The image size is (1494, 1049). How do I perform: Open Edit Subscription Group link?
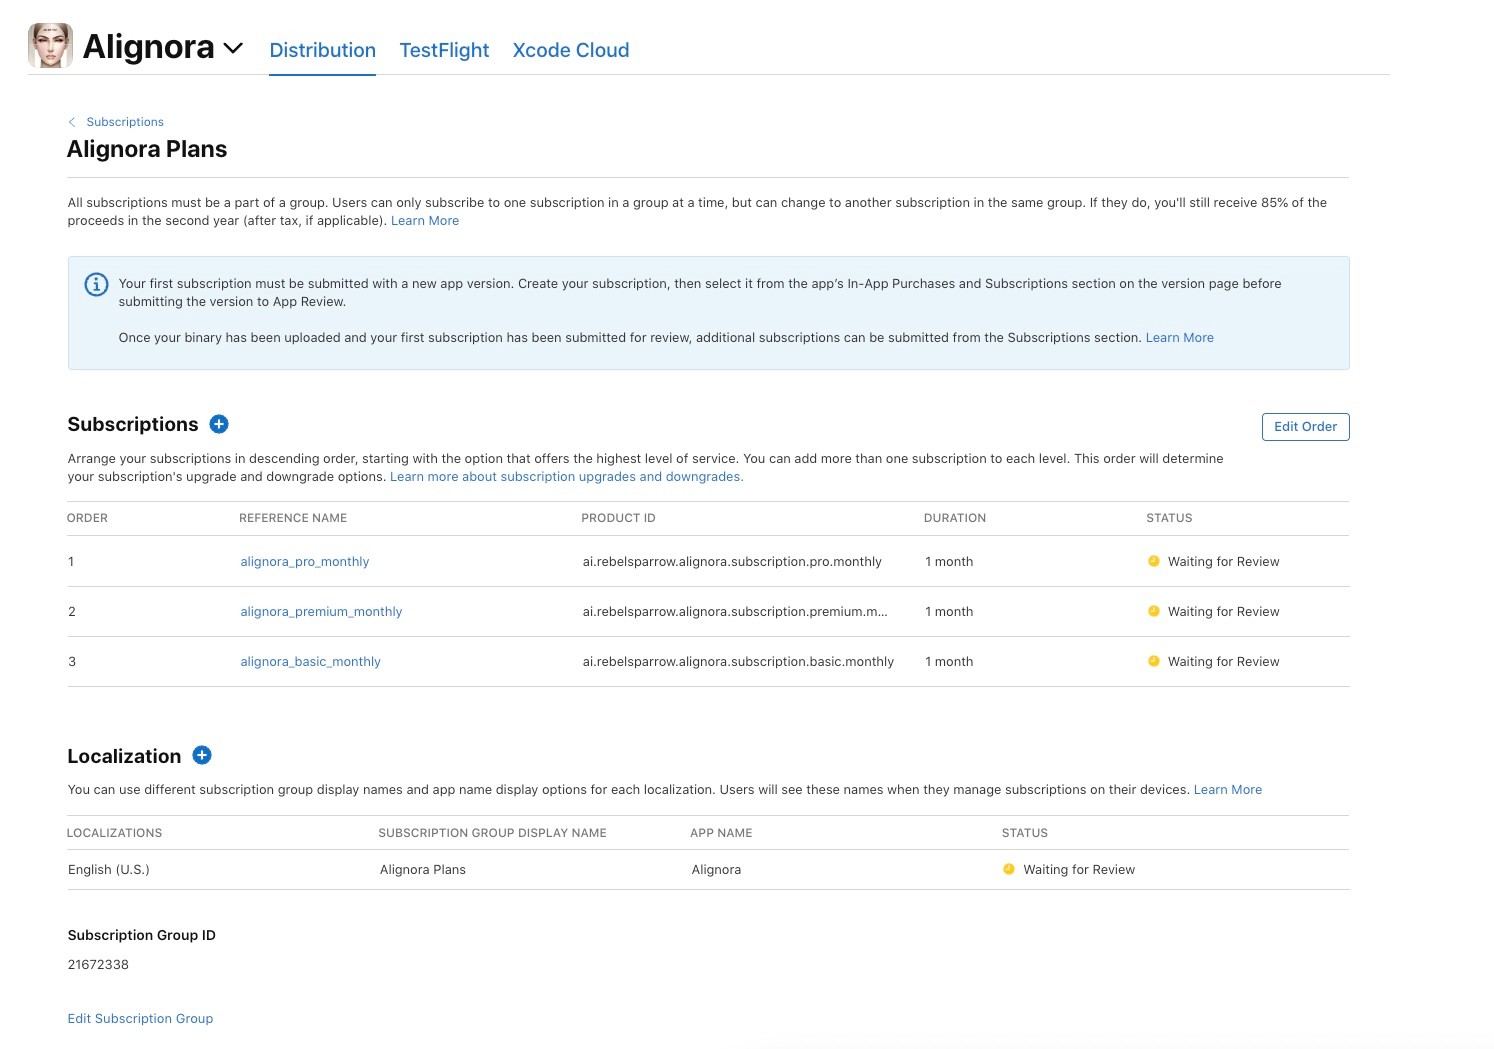140,1018
